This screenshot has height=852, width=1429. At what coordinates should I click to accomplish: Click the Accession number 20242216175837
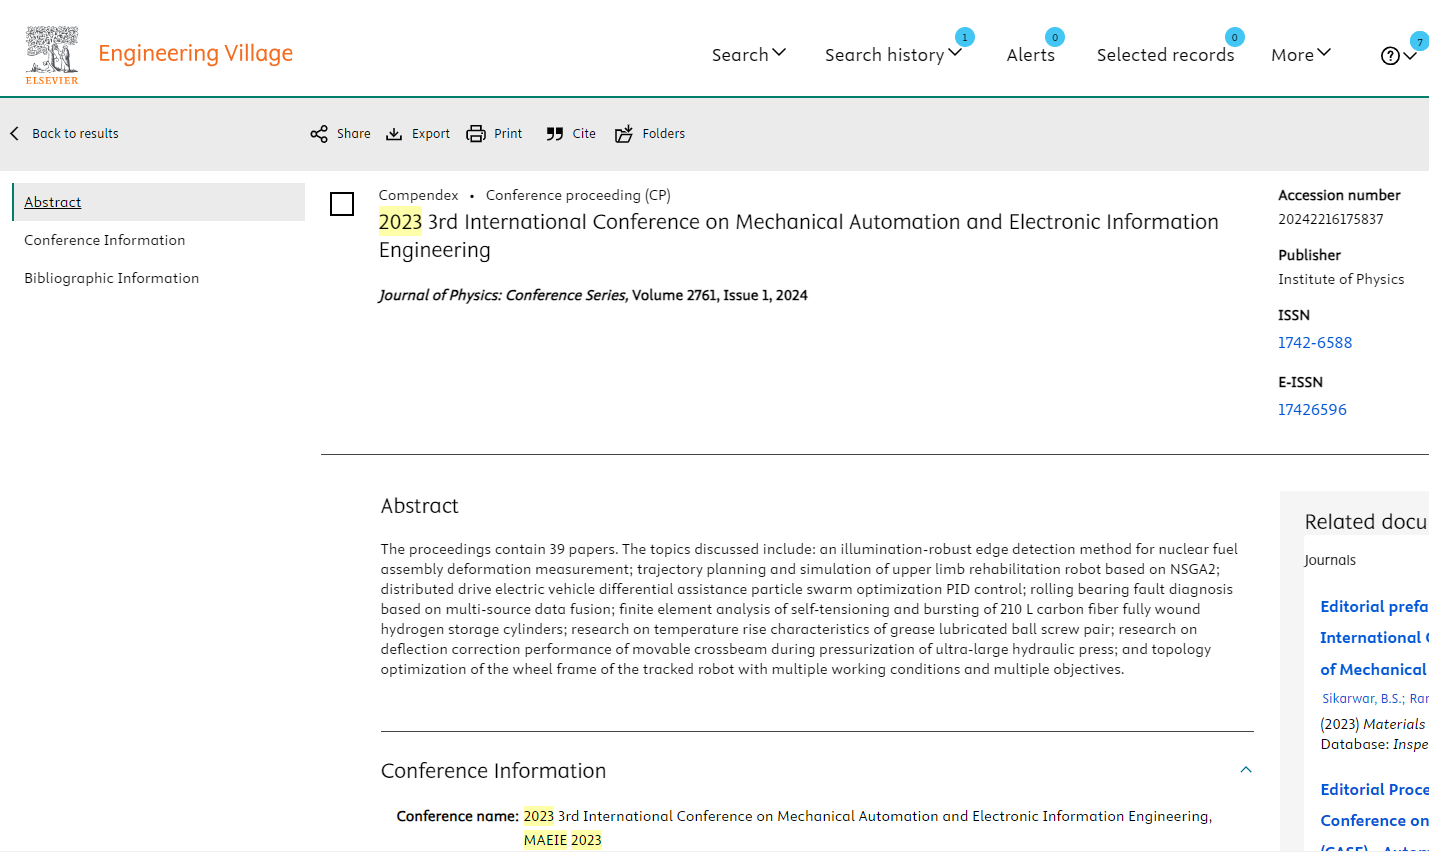(x=1331, y=219)
